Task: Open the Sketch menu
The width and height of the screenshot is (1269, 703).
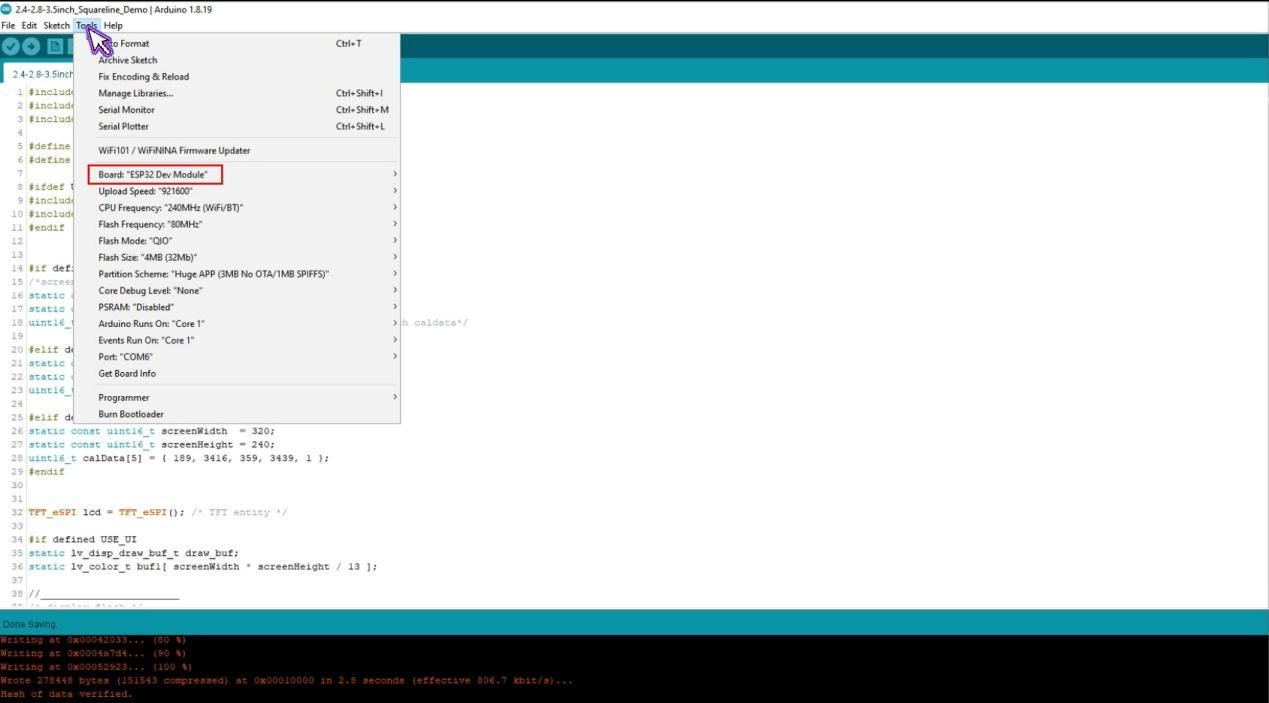Action: pos(56,25)
